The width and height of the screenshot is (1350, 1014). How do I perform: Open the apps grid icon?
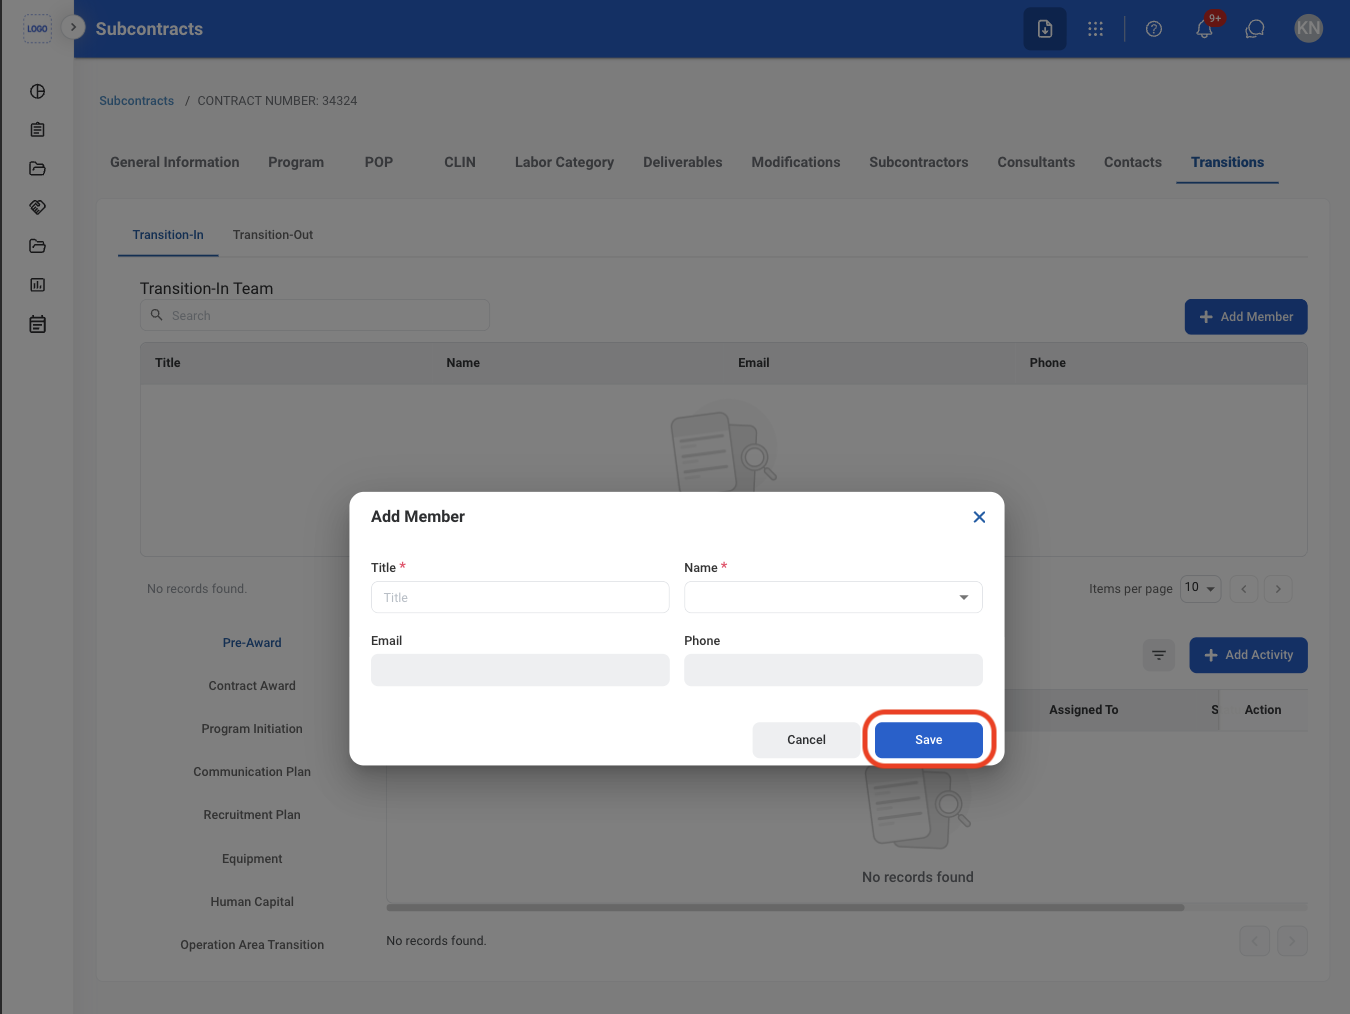coord(1096,29)
